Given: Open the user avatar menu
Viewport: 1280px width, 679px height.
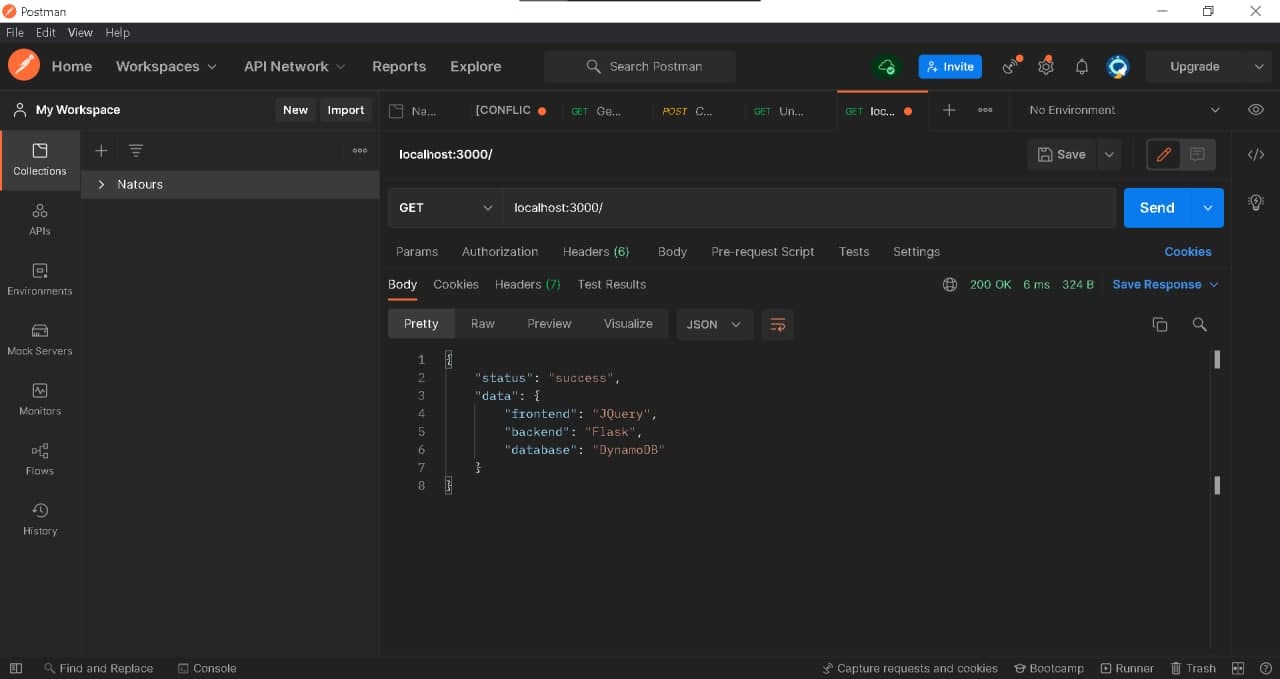Looking at the screenshot, I should coord(1118,67).
